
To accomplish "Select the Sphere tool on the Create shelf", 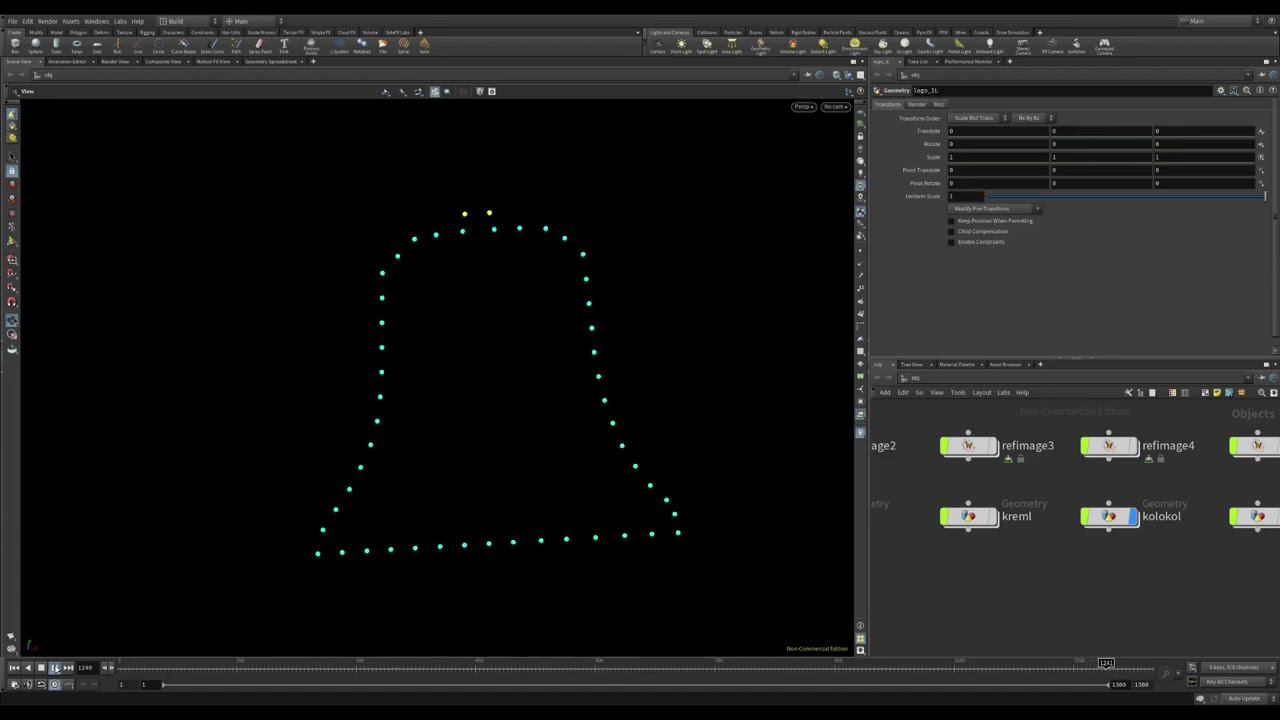I will [x=35, y=45].
